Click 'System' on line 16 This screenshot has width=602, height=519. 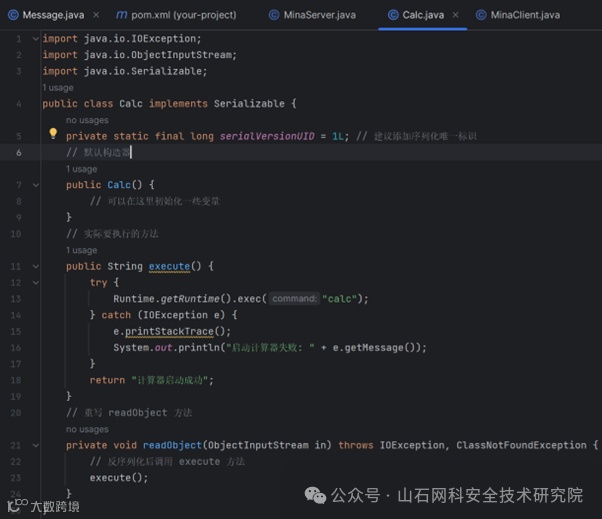(x=131, y=348)
